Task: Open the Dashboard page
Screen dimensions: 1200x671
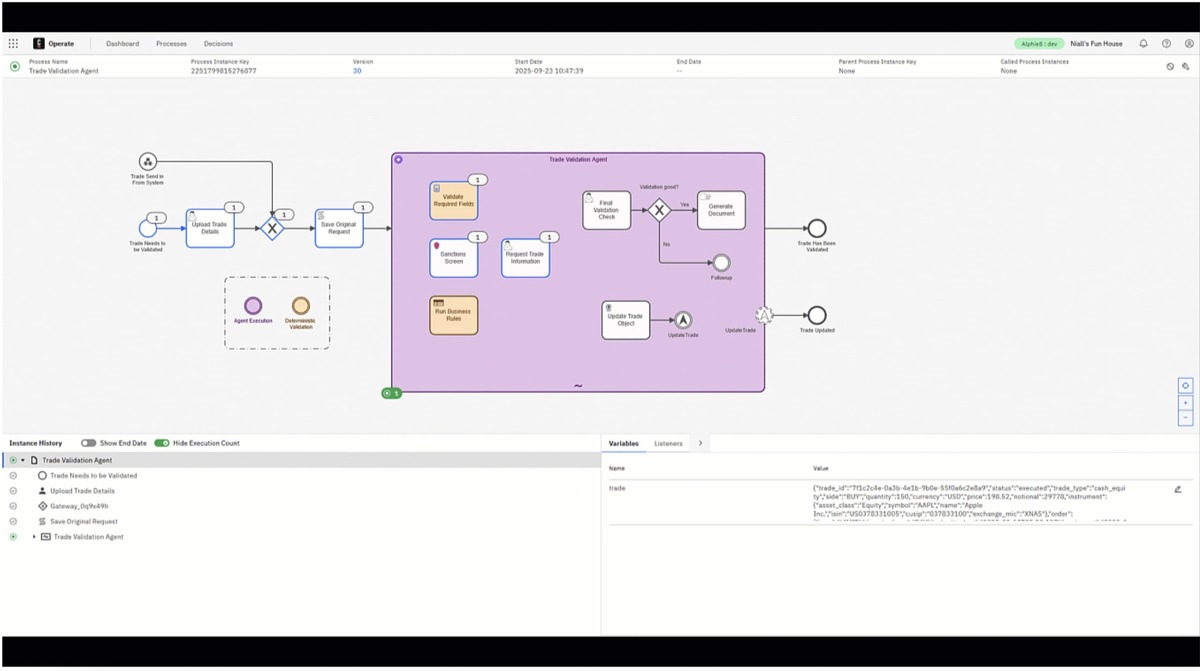Action: click(x=123, y=44)
